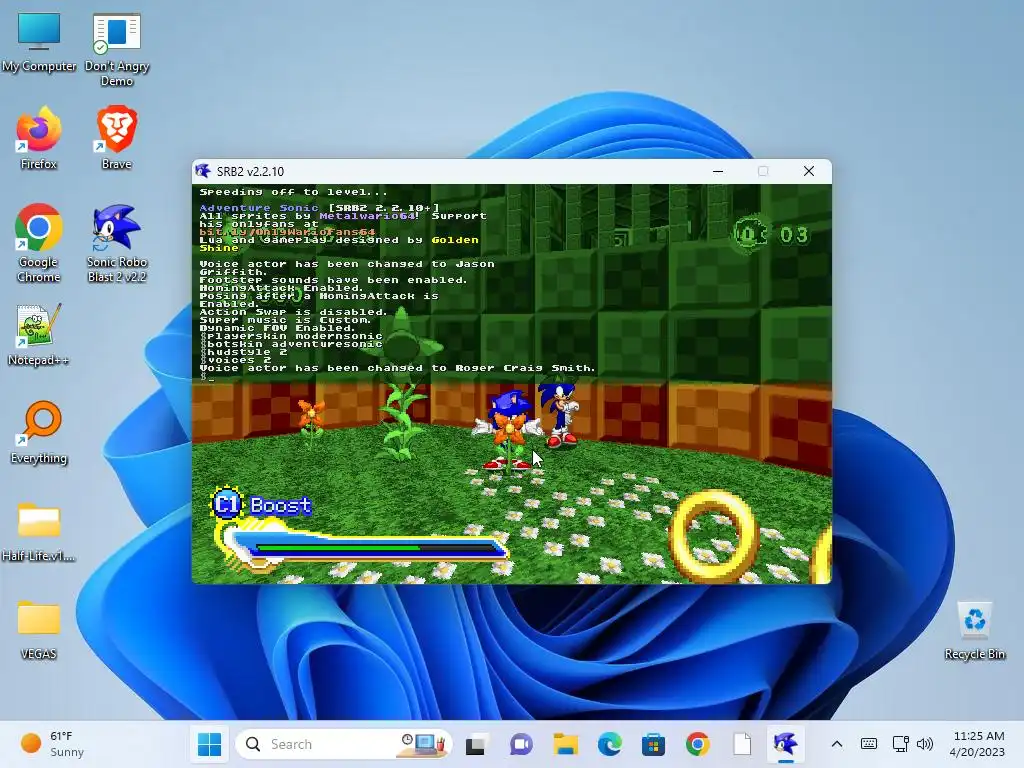The image size is (1024, 768).
Task: Open Task View from the taskbar
Action: [475, 744]
